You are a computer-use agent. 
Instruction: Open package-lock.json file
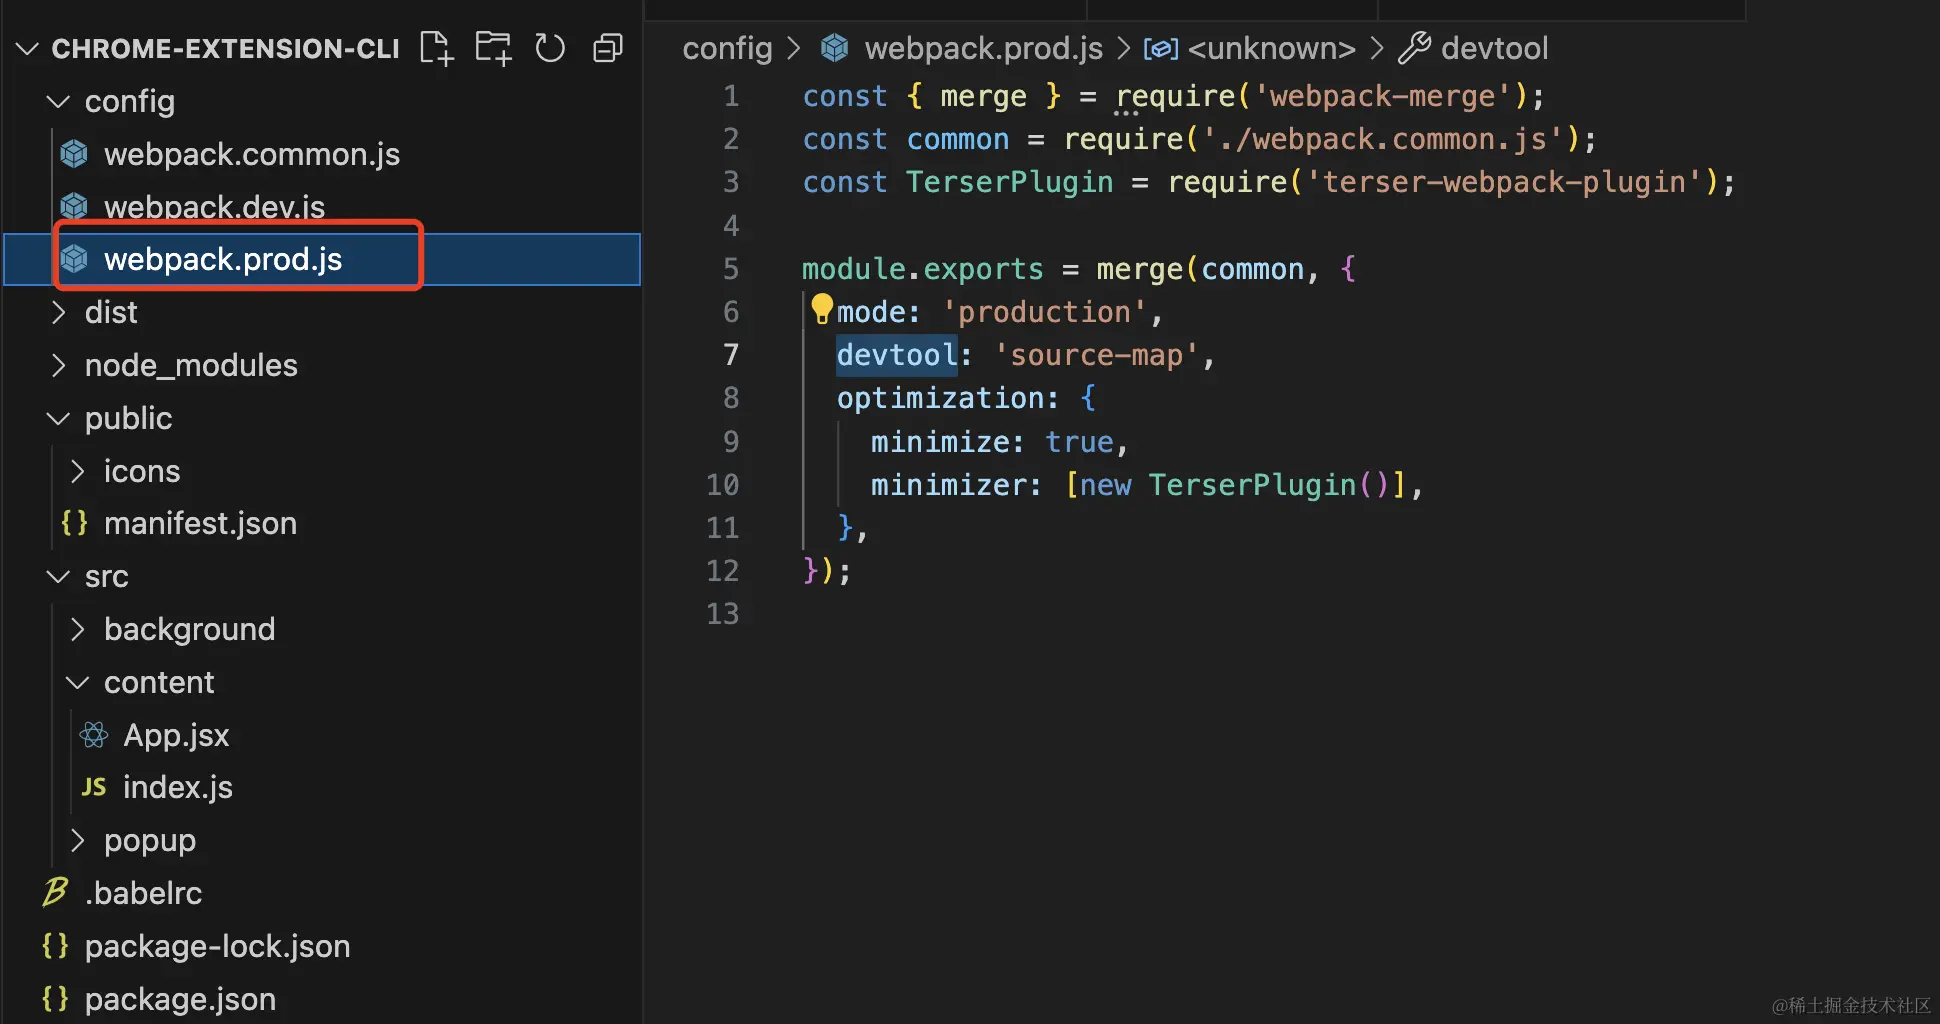(x=217, y=946)
